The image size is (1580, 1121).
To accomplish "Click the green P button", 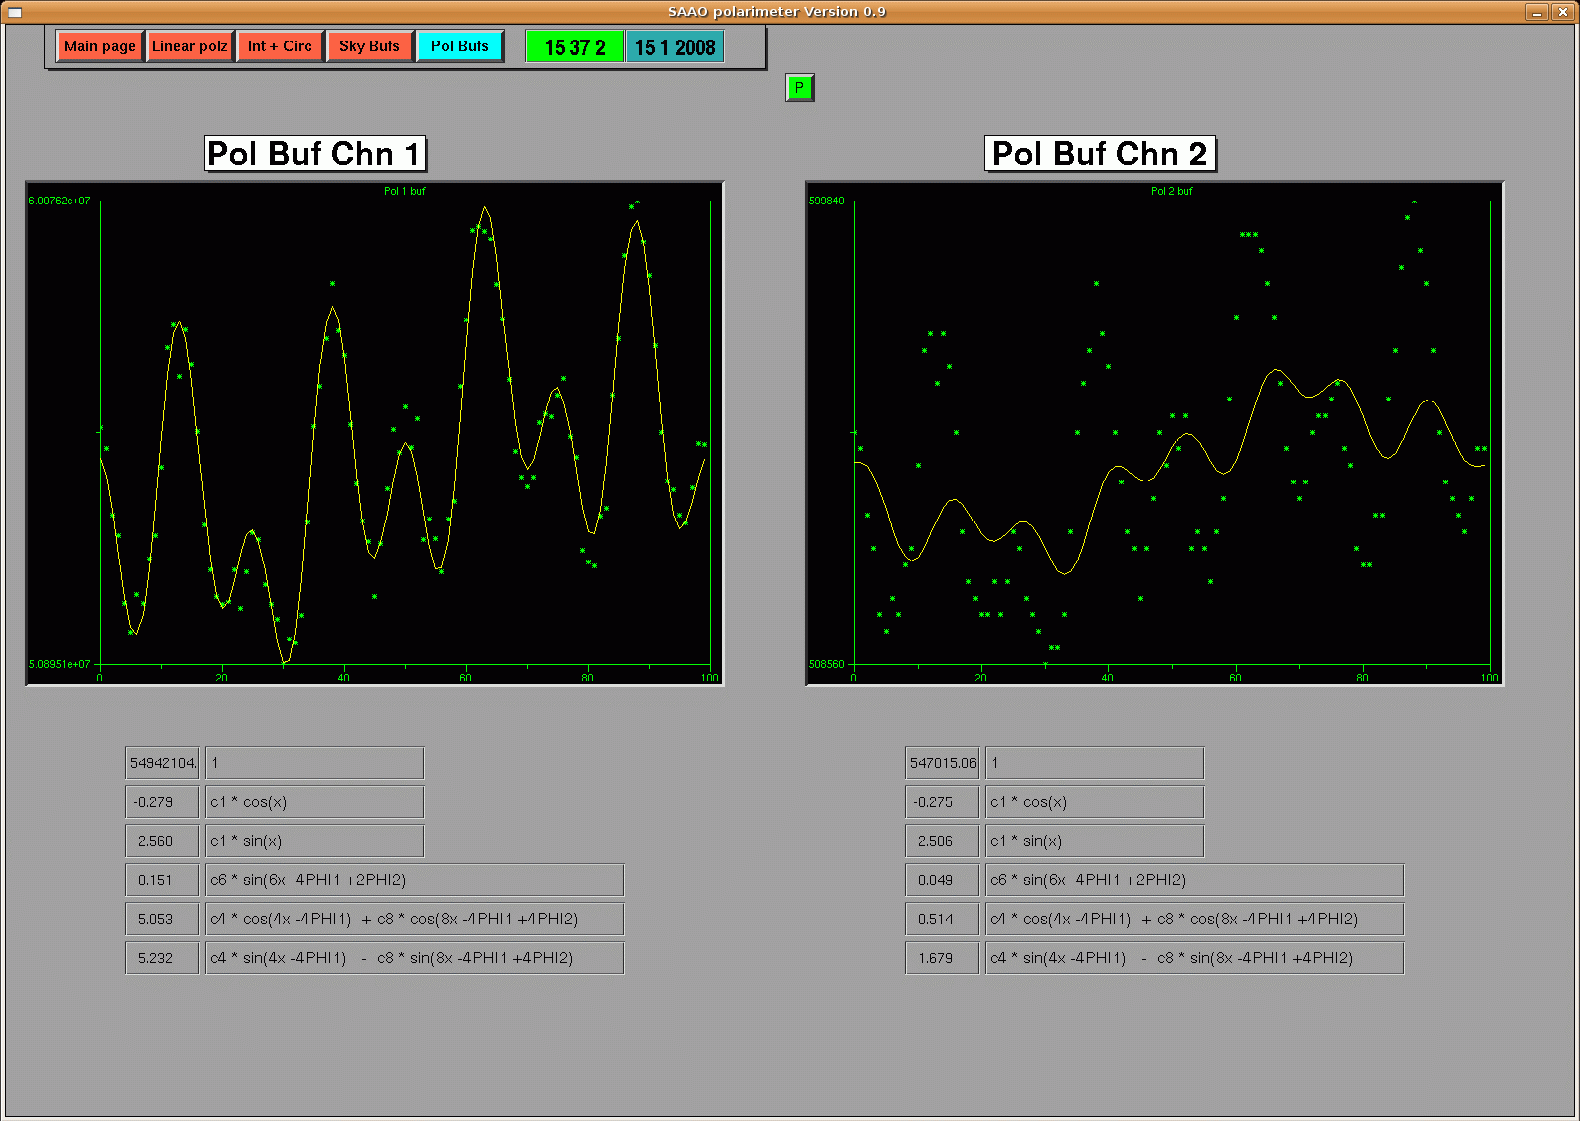I will point(799,88).
